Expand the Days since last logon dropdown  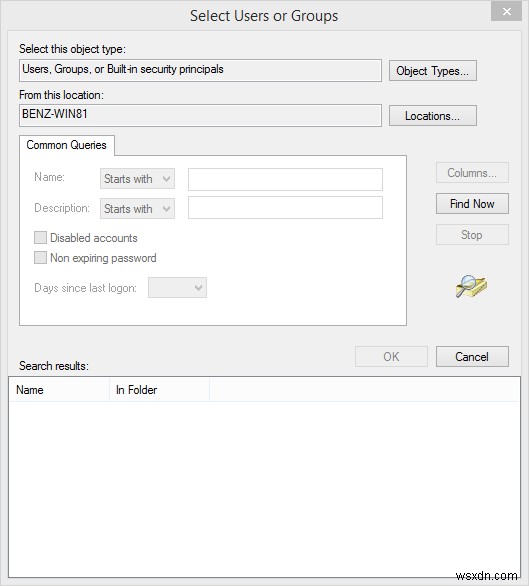click(177, 288)
